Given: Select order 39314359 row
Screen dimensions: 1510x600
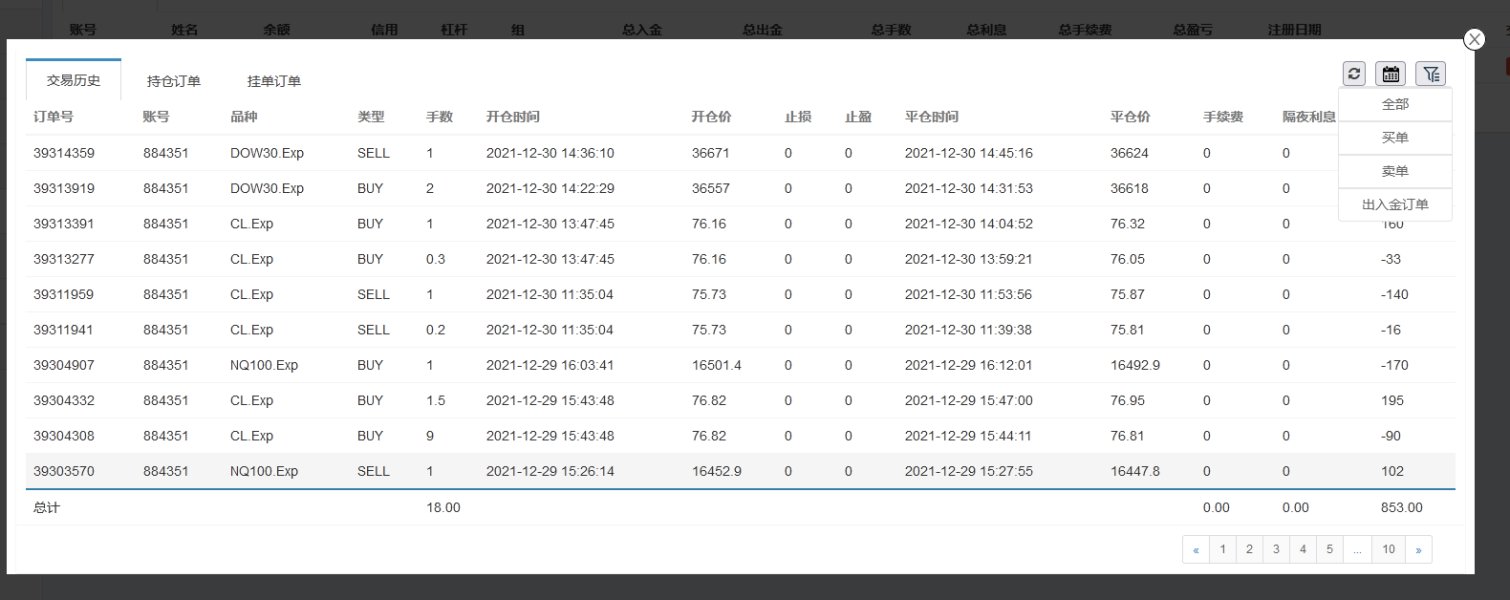Looking at the screenshot, I should (x=740, y=153).
